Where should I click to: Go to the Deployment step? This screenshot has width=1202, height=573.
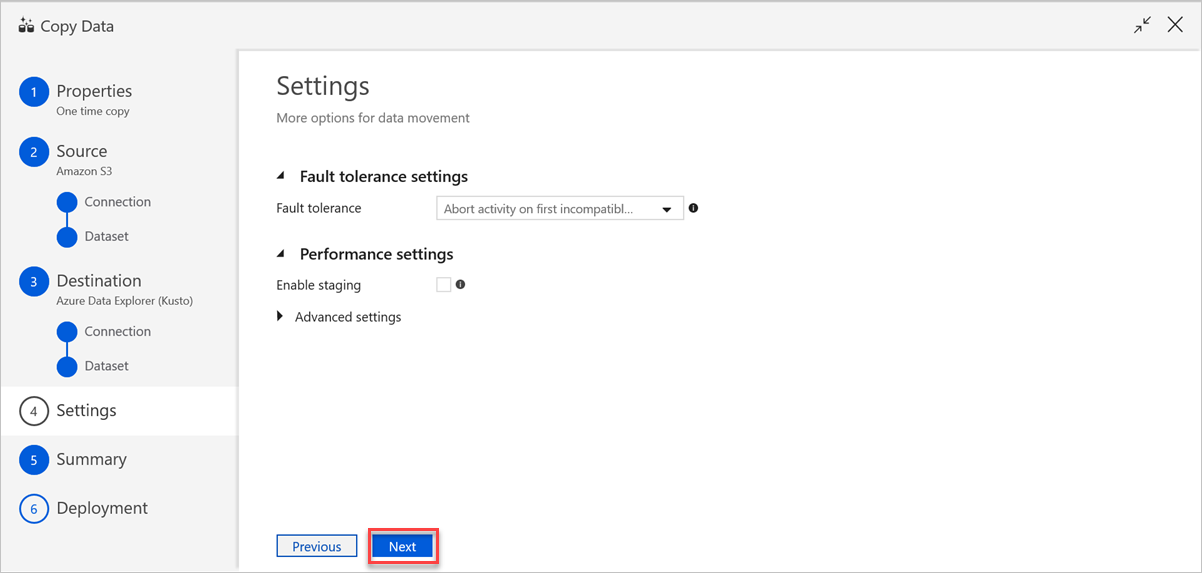[x=101, y=508]
